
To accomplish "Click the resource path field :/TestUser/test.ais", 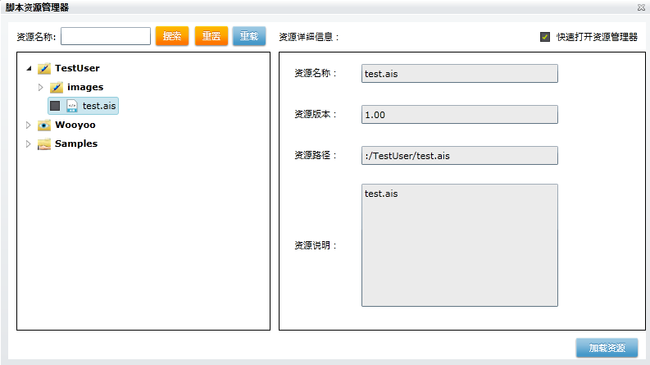I will point(459,156).
